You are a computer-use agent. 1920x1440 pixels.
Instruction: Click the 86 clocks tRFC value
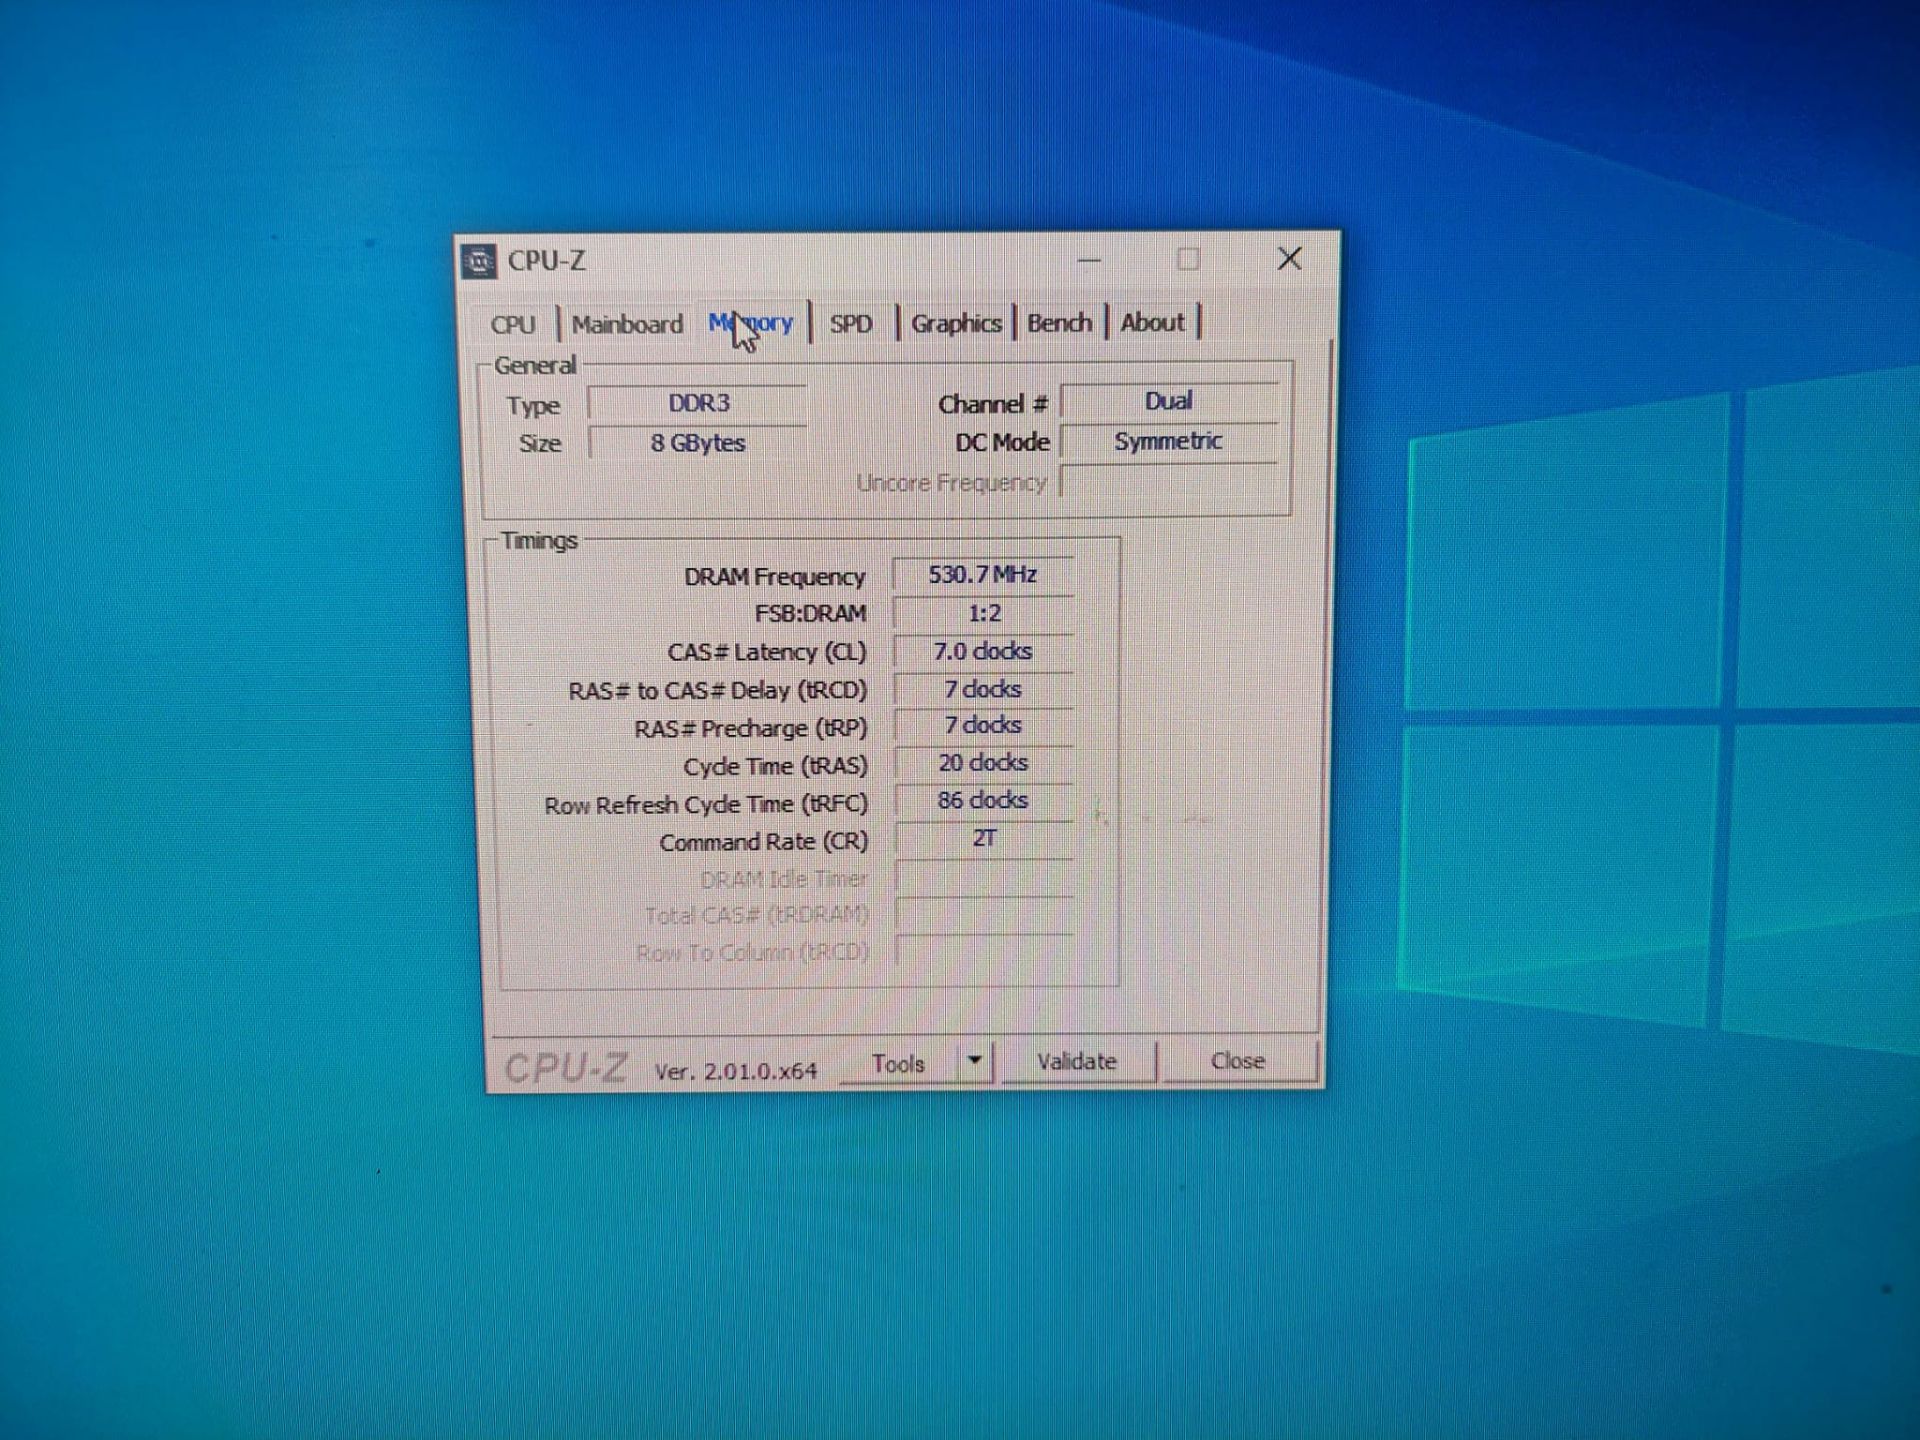984,800
